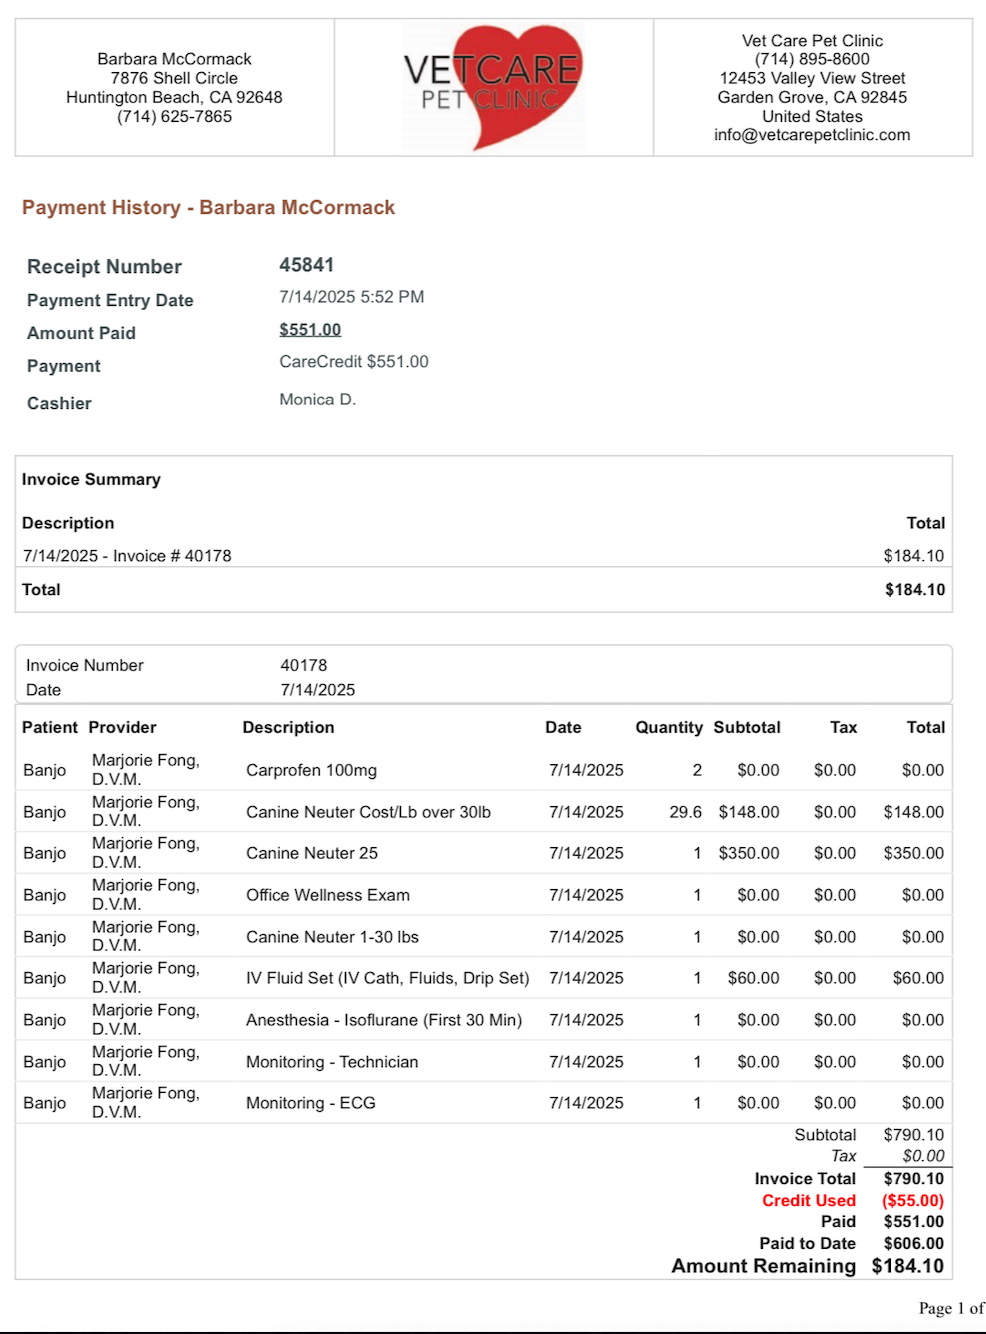Click the Payment History - Barbara McCormack heading
The height and width of the screenshot is (1334, 986).
tap(208, 208)
